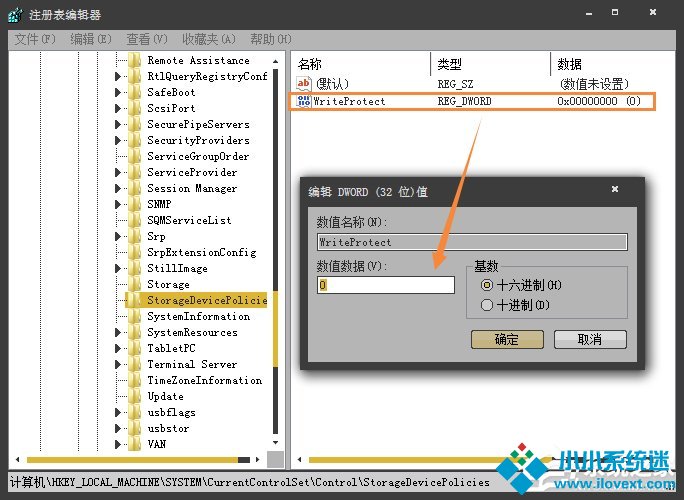
Task: Open the 编辑(E) menu
Action: pos(91,39)
